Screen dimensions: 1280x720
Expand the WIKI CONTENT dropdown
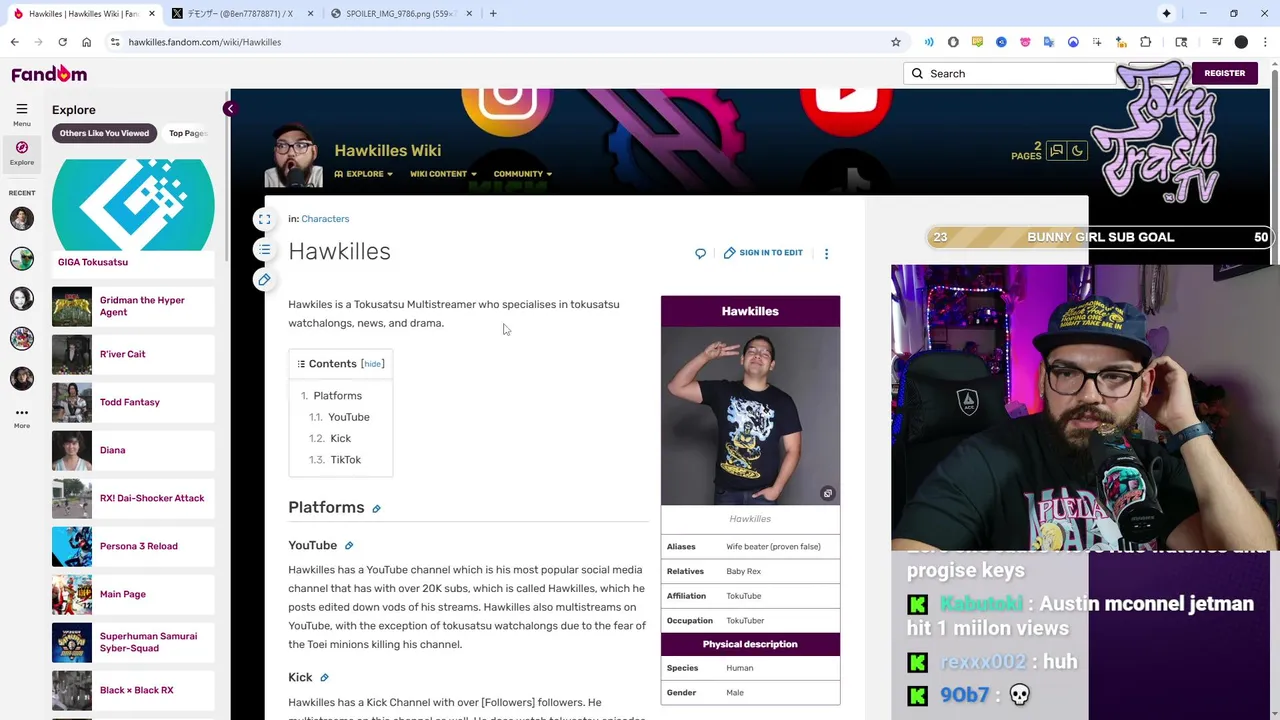[443, 174]
